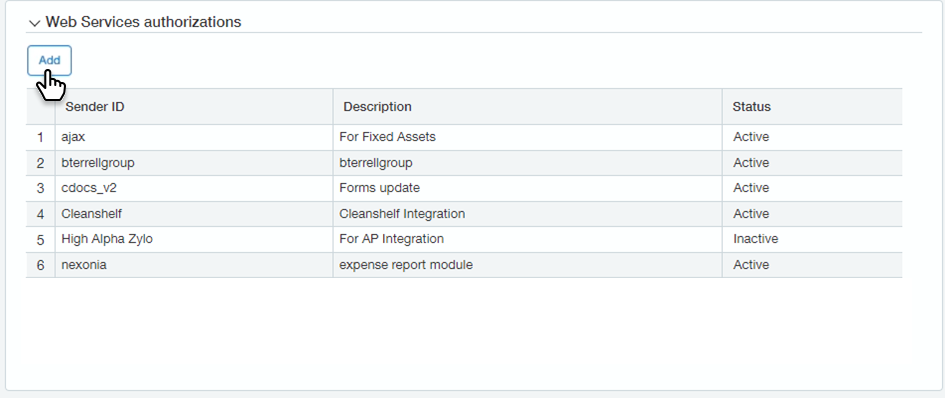Sort by the Description column header
Screen dimensions: 945x398
pos(377,107)
